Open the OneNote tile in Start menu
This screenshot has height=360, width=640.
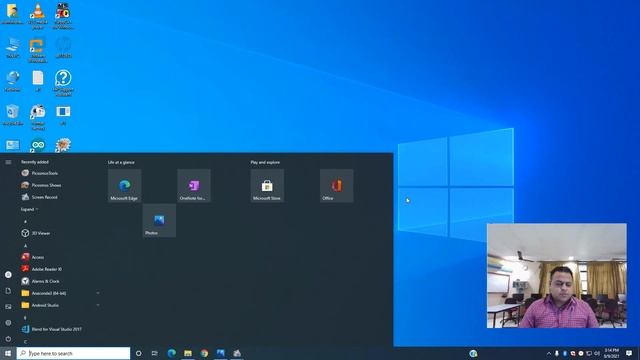tap(194, 186)
